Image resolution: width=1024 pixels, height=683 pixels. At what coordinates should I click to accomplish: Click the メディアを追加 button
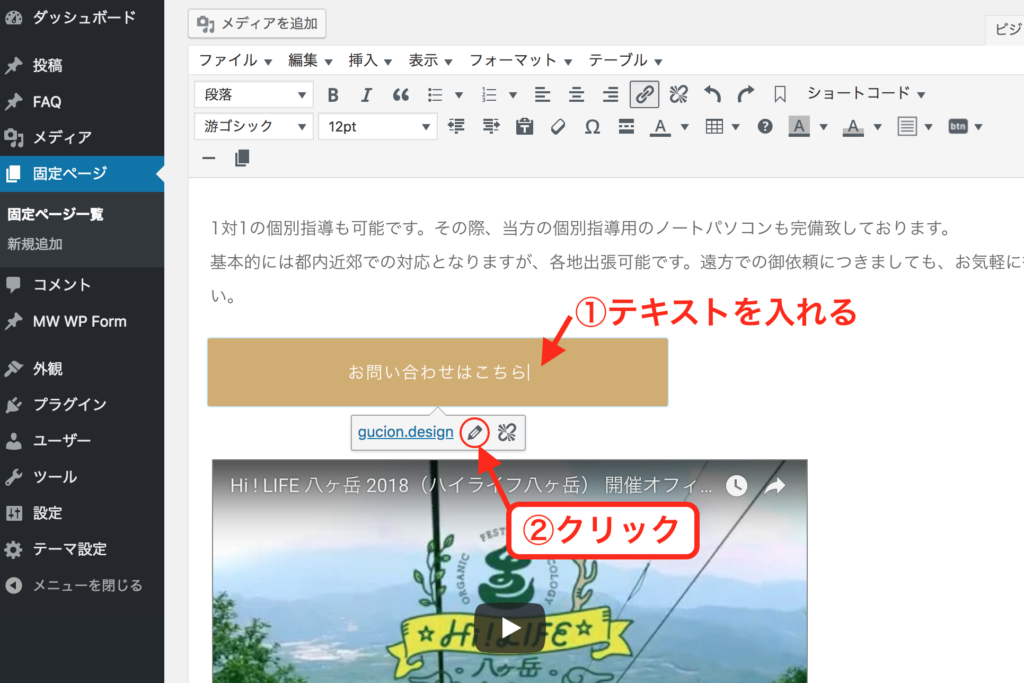tap(257, 24)
